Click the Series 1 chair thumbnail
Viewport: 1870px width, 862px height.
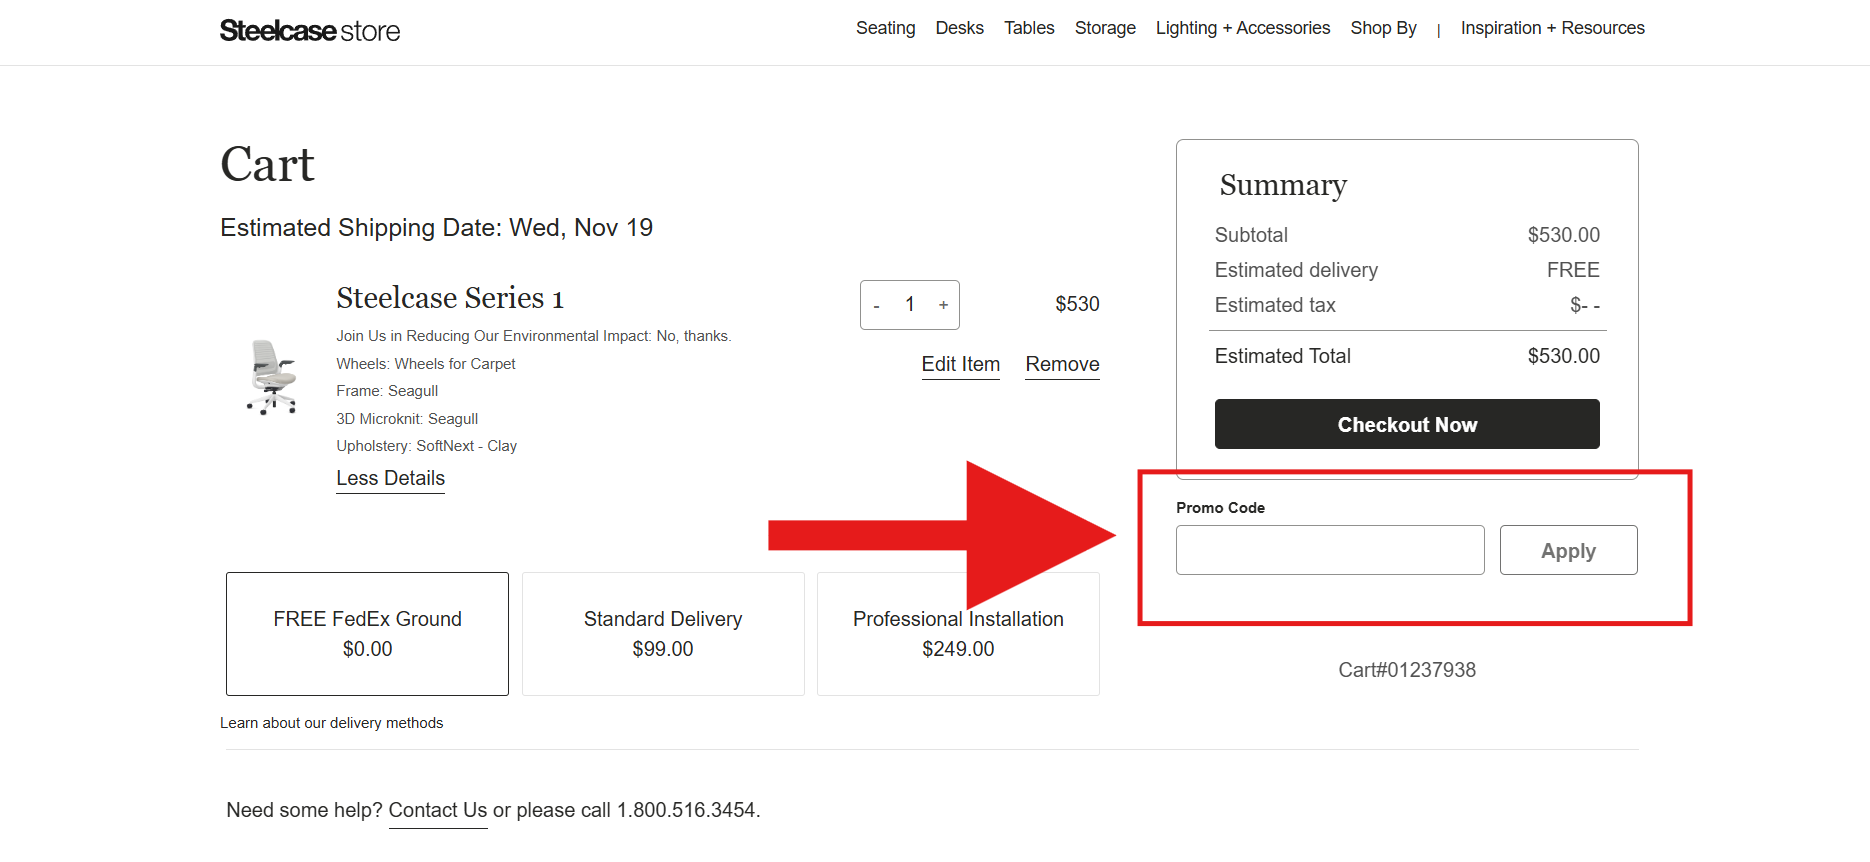click(270, 378)
